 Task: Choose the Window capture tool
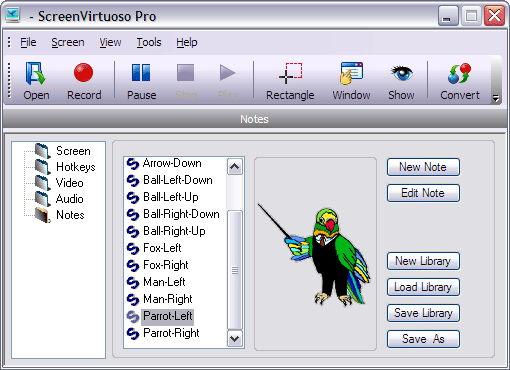pyautogui.click(x=351, y=81)
